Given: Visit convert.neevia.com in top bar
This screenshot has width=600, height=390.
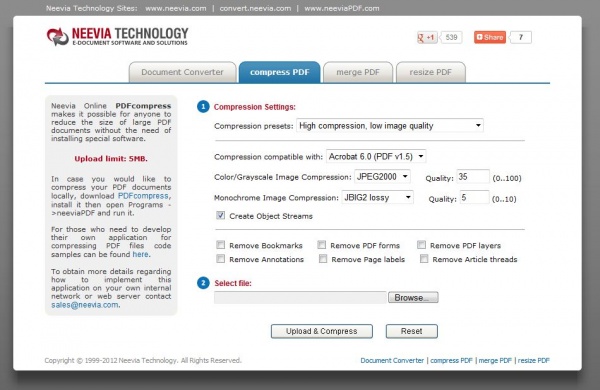Looking at the screenshot, I should (255, 8).
